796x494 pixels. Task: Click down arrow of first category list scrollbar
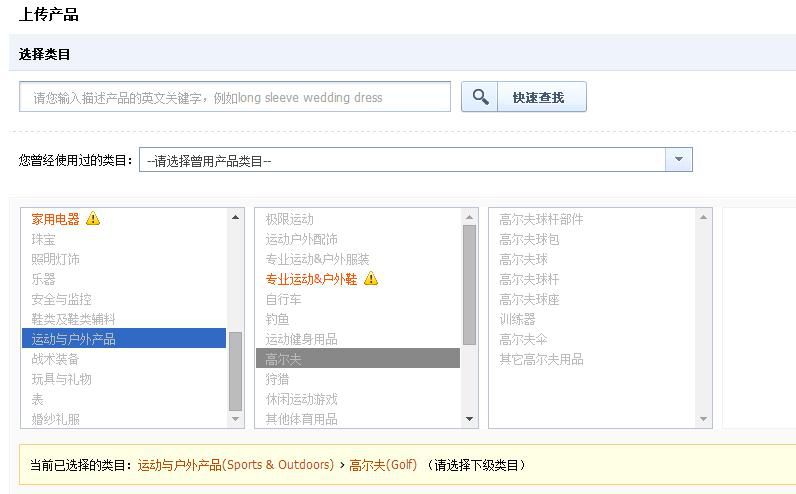235,419
